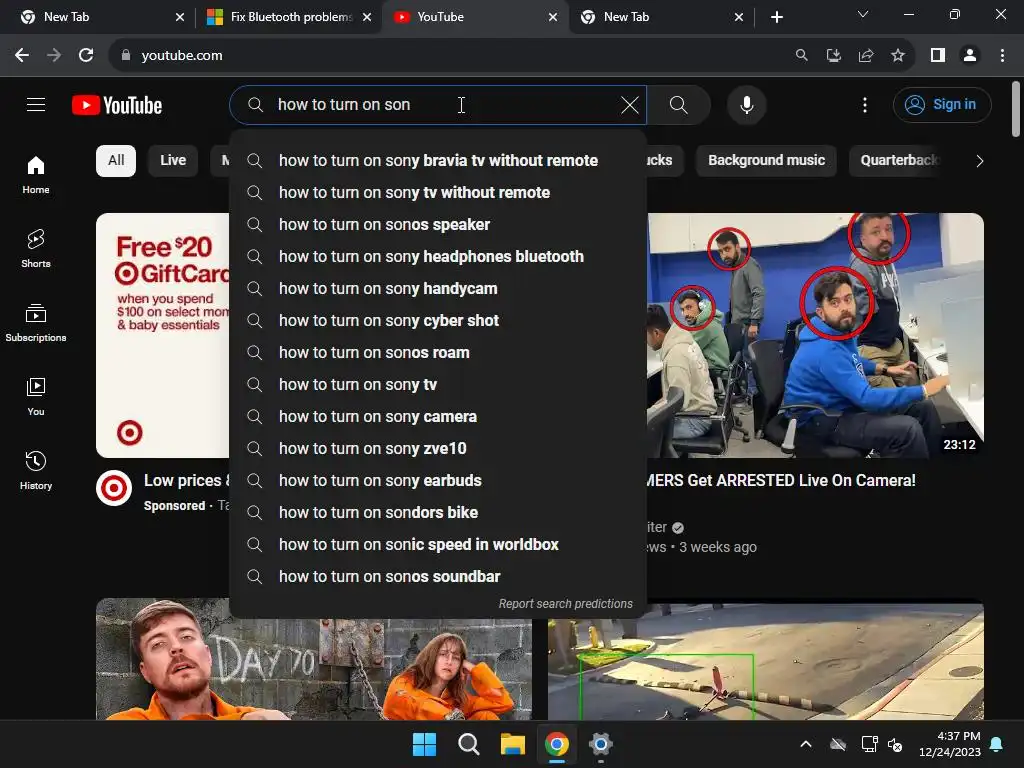
Task: Show hidden system tray icons
Action: [806, 744]
